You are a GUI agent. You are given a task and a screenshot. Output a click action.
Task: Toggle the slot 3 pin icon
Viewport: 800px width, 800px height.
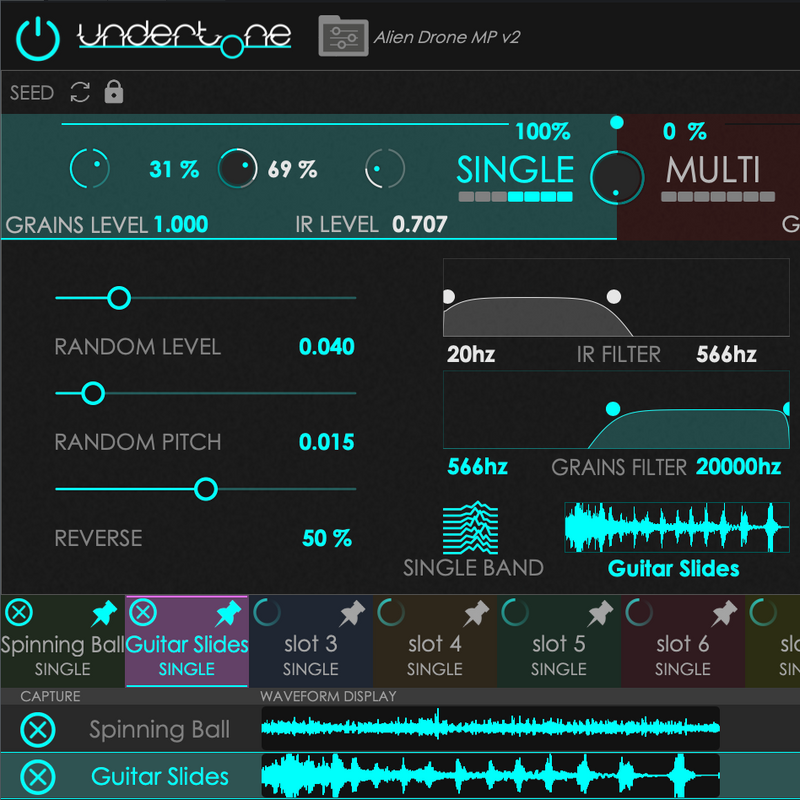click(352, 613)
